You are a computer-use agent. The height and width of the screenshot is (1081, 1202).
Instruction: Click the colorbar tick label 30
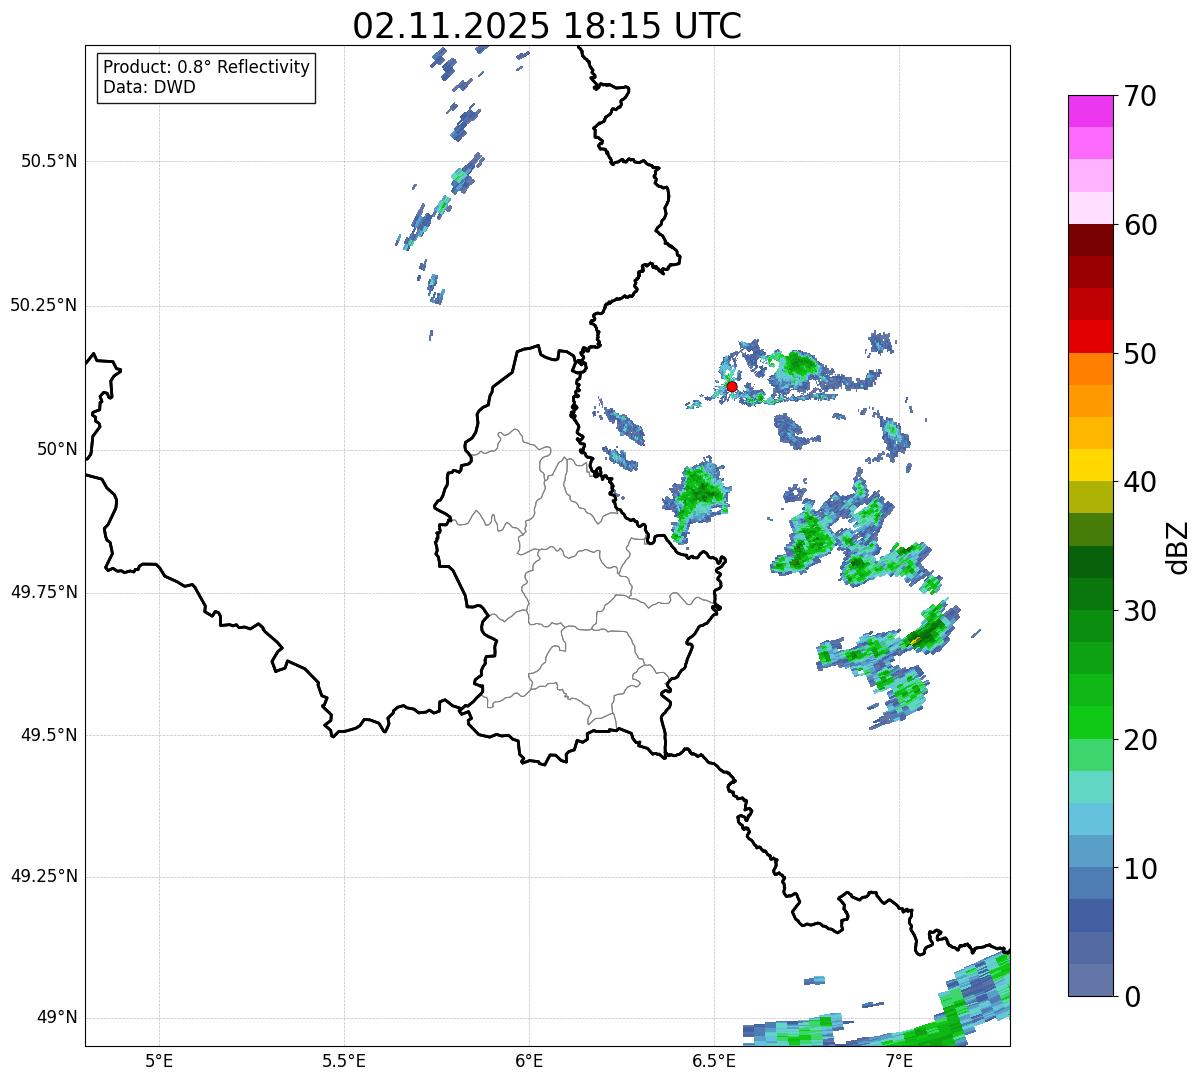tap(1140, 611)
